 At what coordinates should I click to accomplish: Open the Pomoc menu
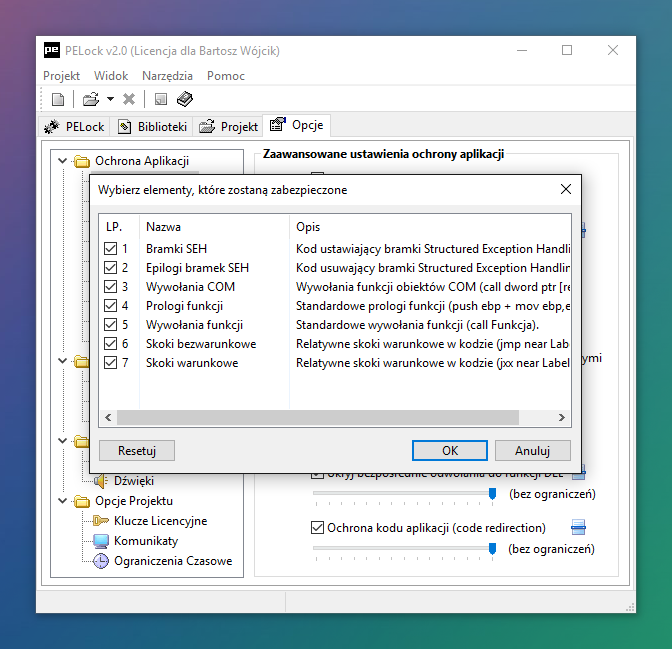point(226,76)
